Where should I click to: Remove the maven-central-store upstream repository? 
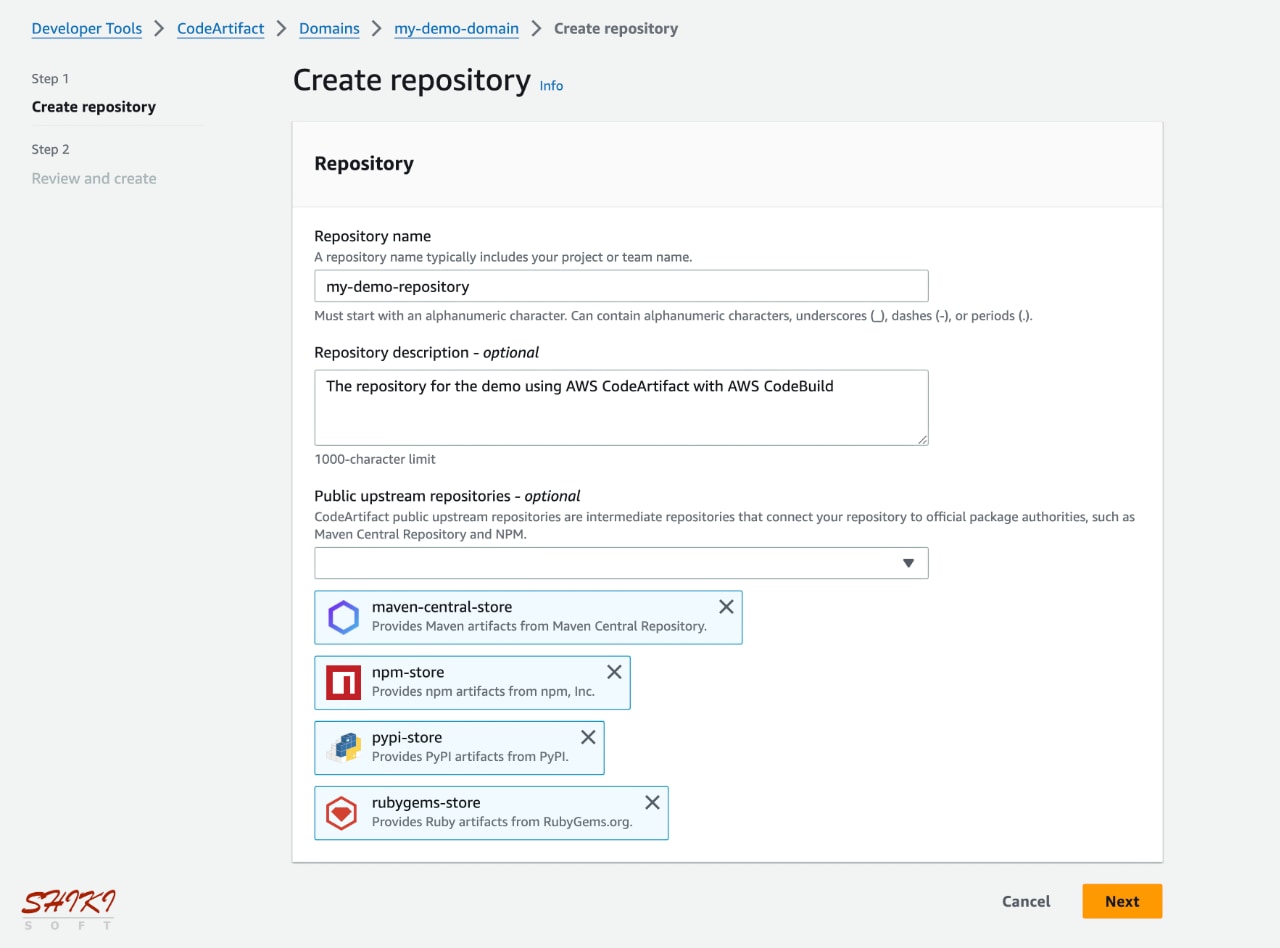point(726,607)
